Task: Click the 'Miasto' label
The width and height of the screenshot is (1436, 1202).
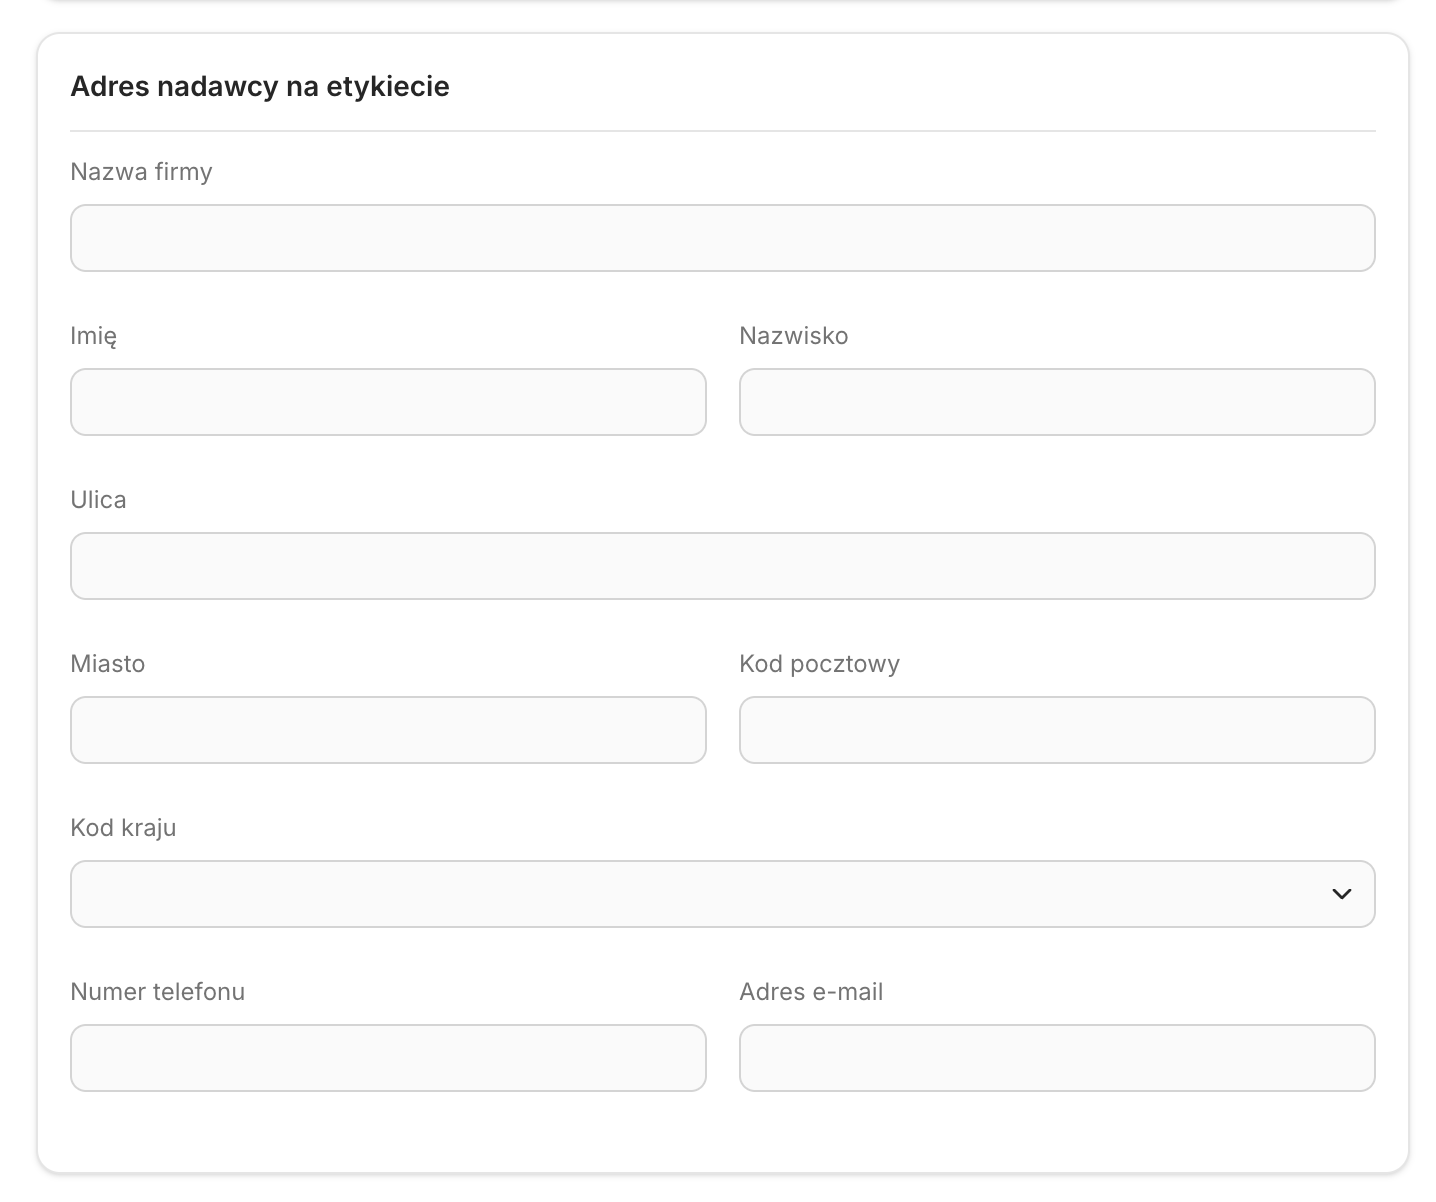Action: (107, 664)
